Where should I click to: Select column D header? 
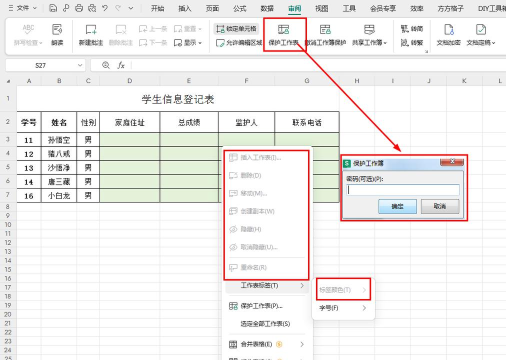(130, 81)
